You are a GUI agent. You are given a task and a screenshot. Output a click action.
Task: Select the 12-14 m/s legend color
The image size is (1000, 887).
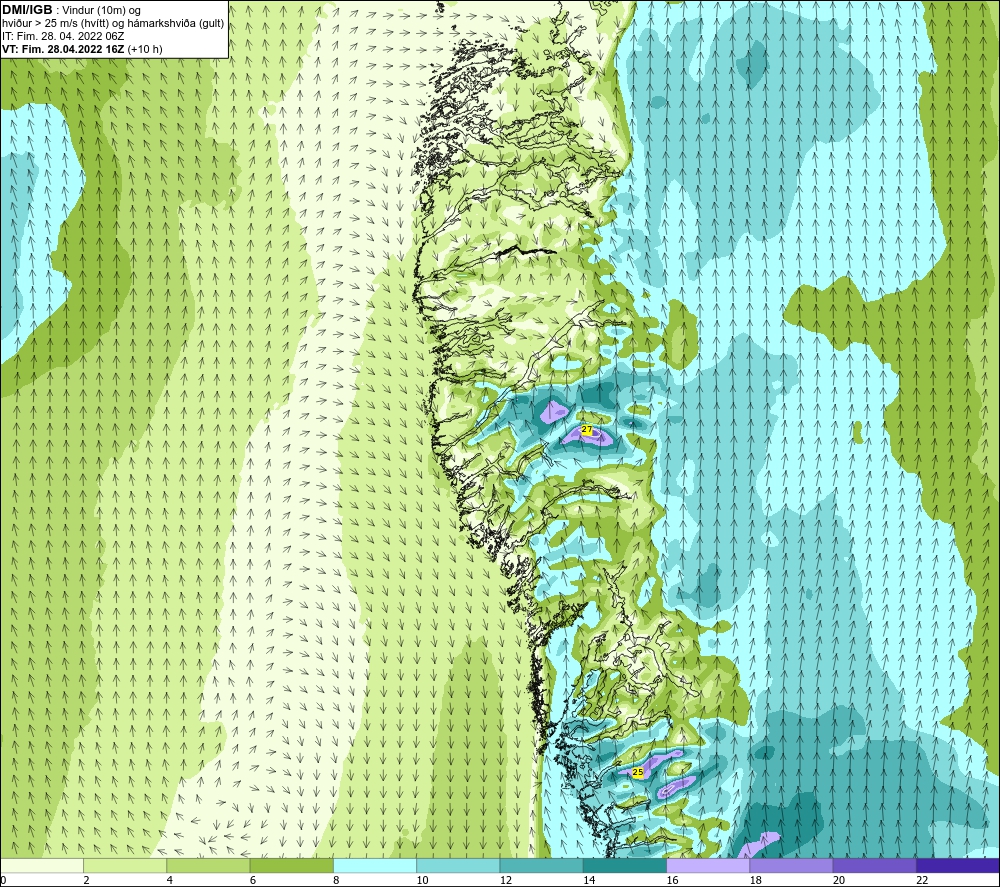pyautogui.click(x=541, y=865)
